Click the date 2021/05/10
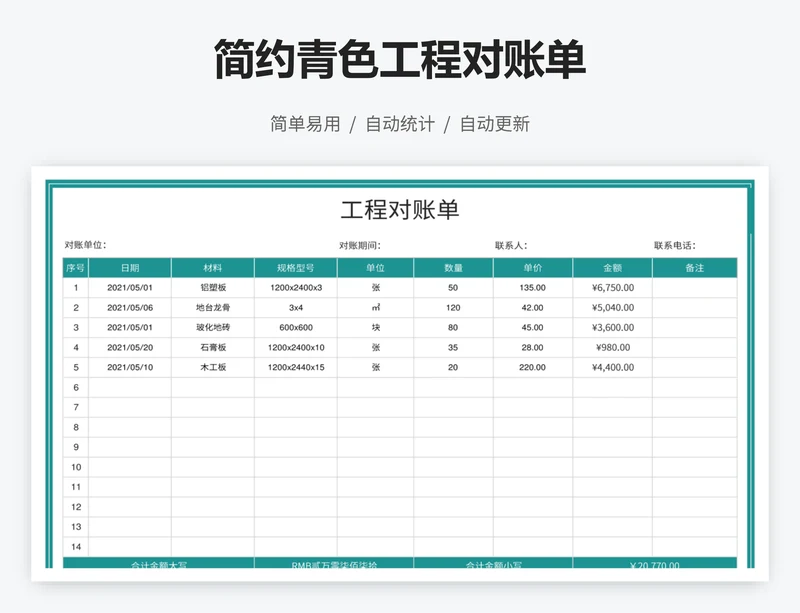 130,367
